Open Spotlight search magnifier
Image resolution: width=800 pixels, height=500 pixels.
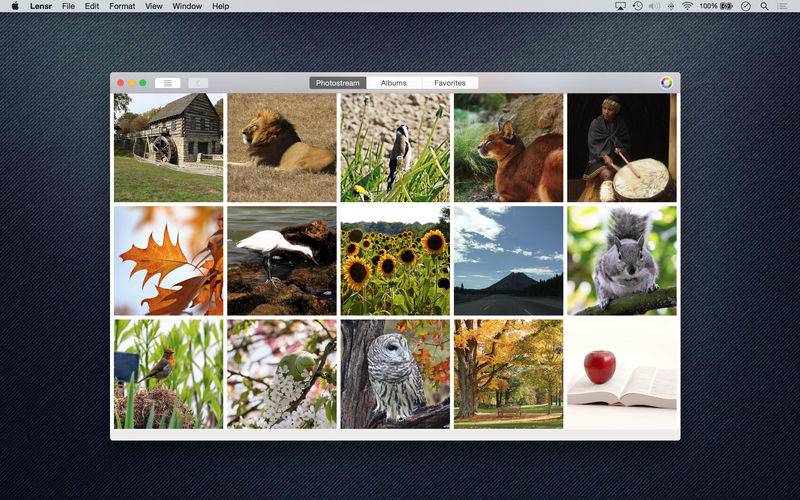coord(764,6)
